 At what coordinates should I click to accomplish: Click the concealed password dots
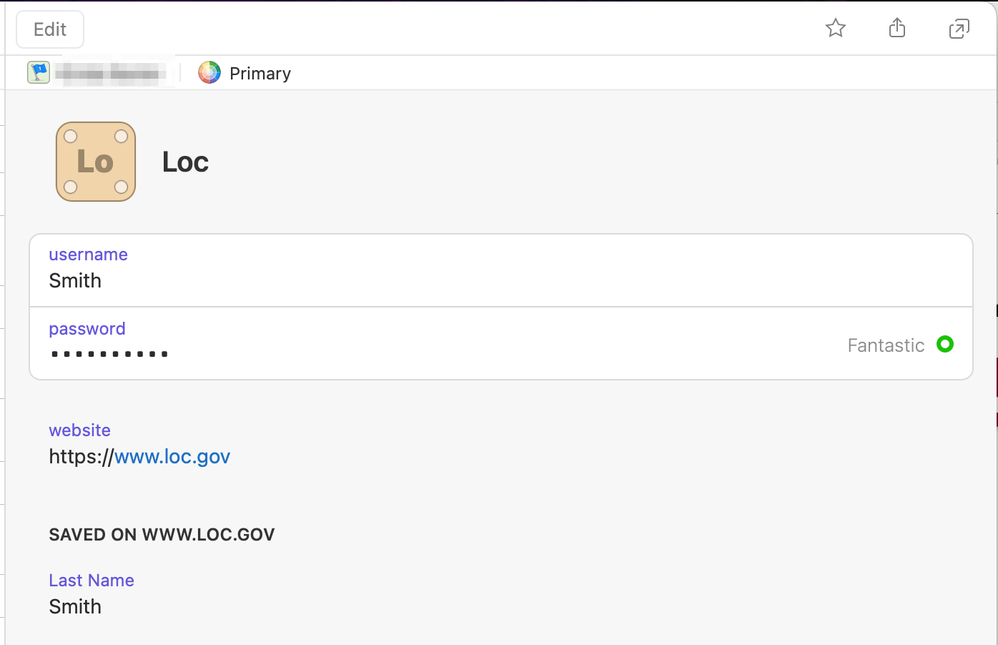pyautogui.click(x=109, y=354)
